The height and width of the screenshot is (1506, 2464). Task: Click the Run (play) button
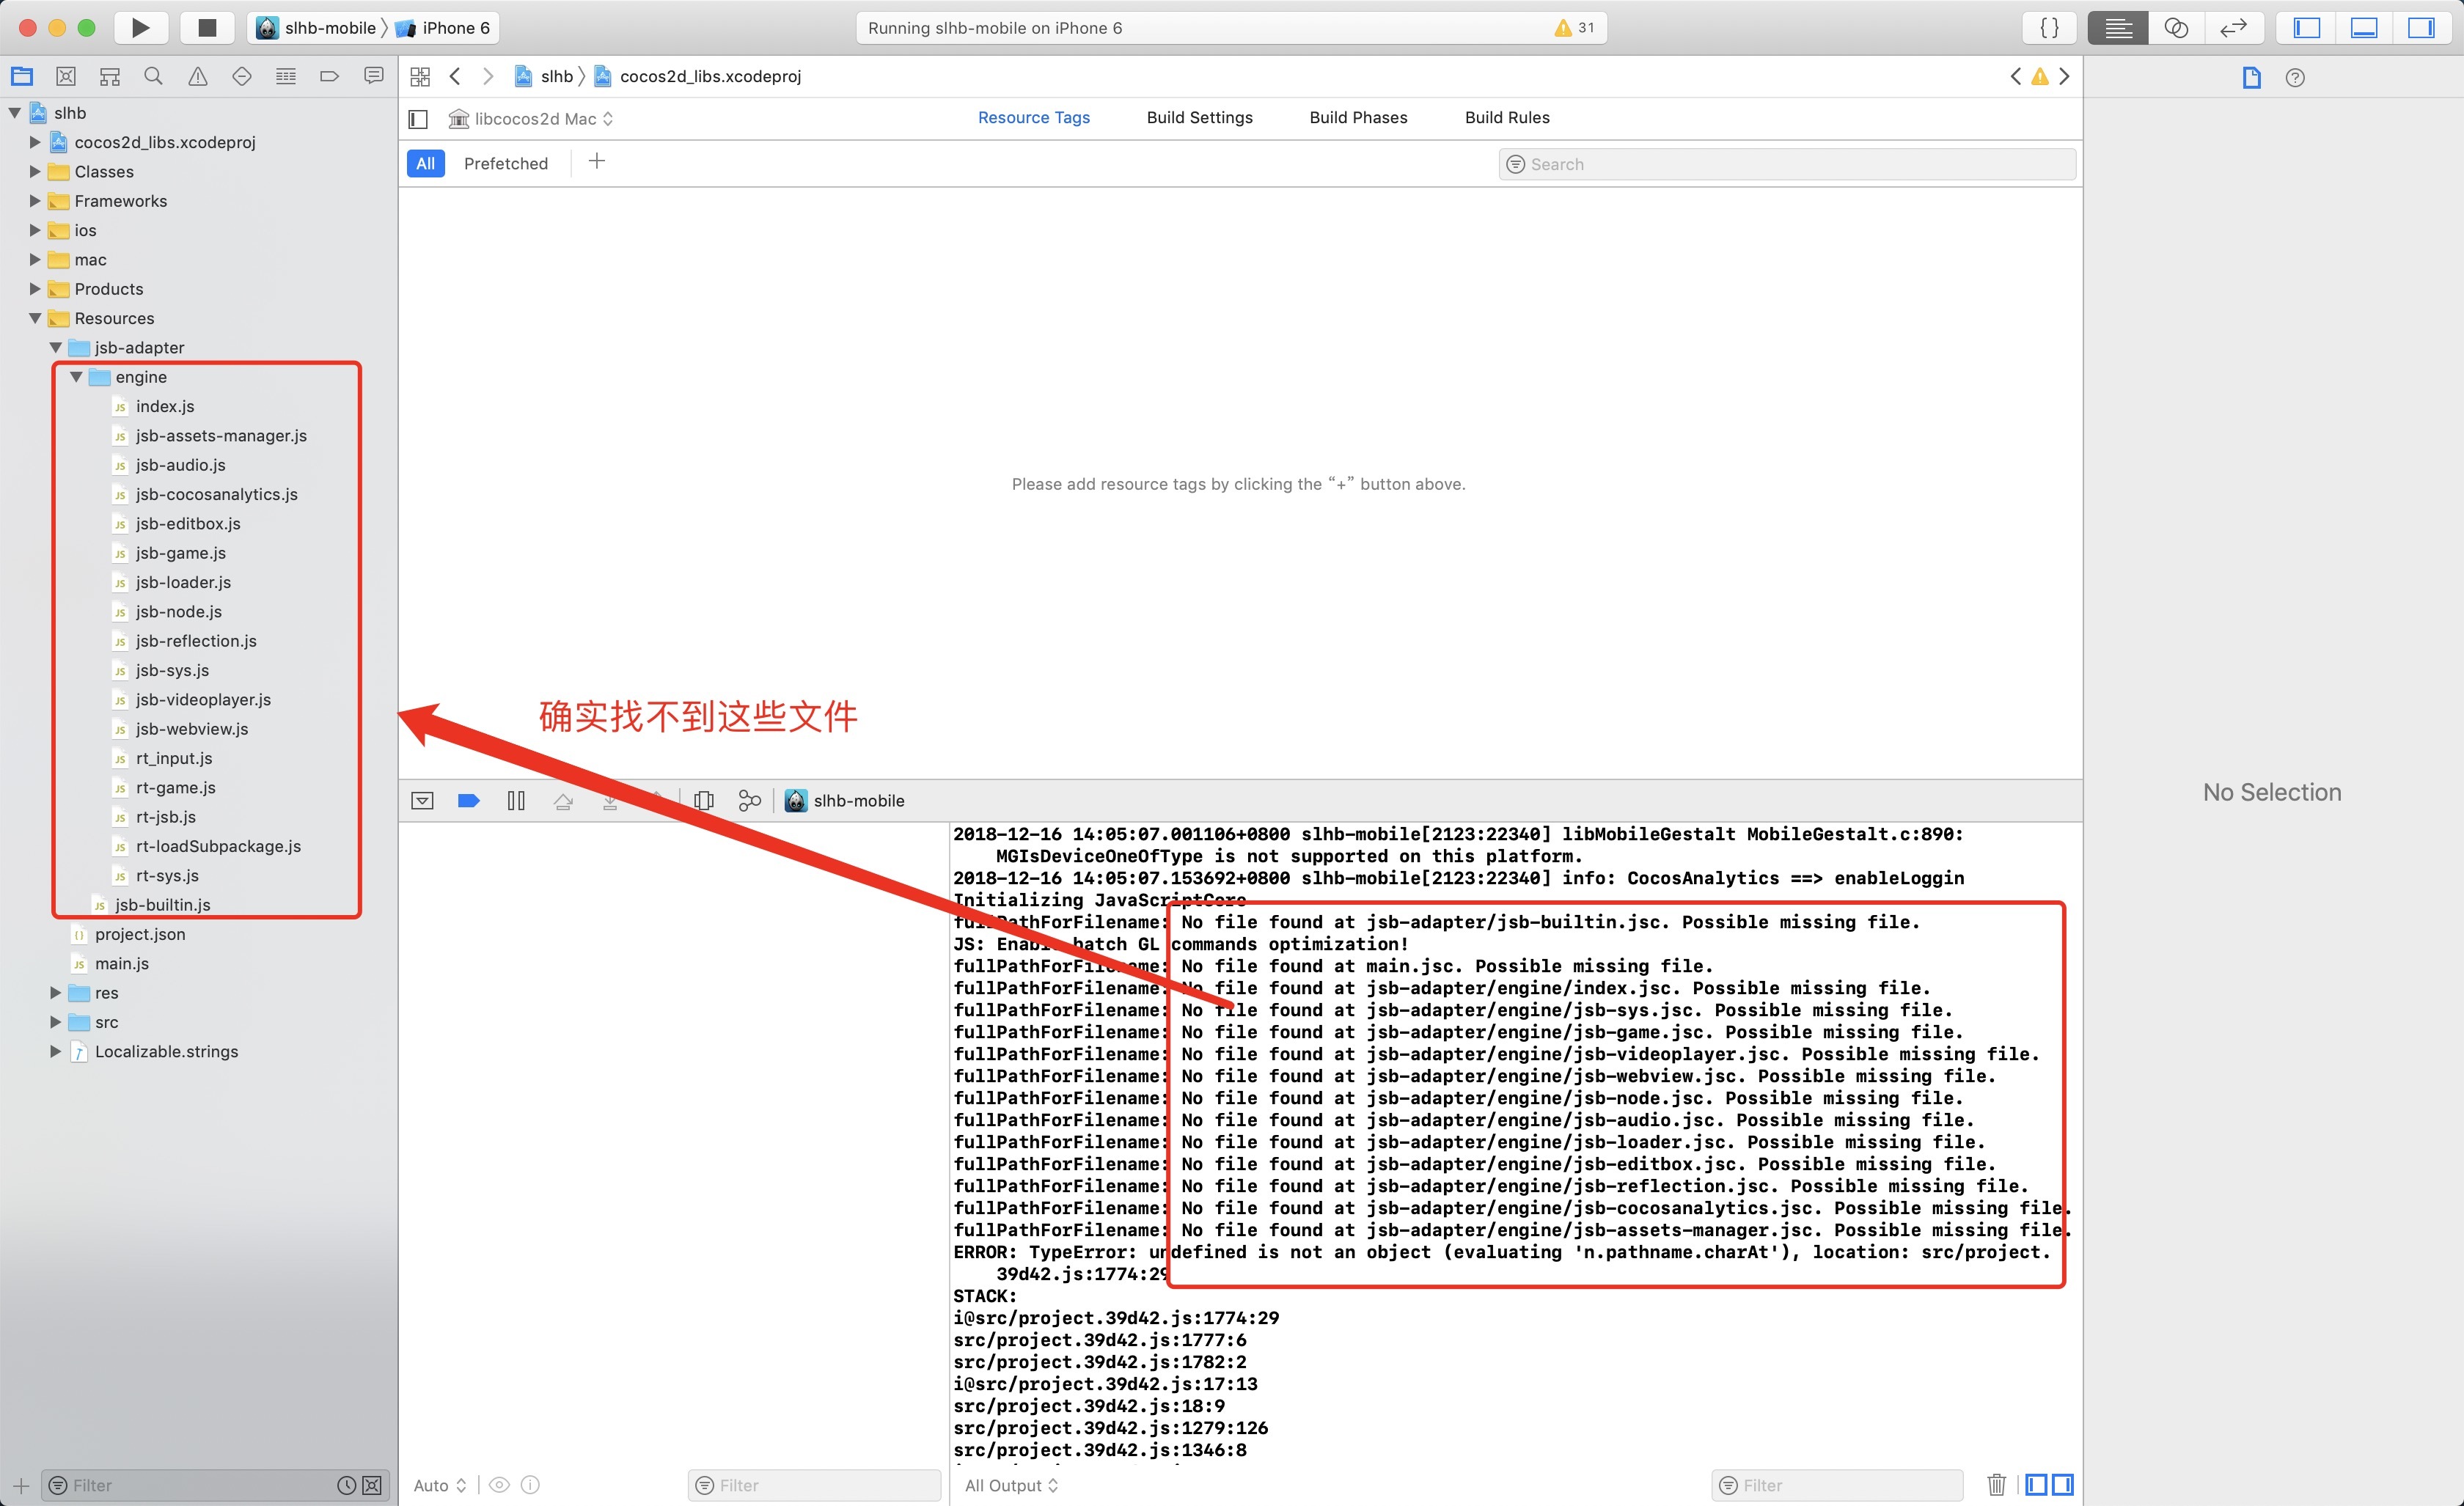coord(141,27)
